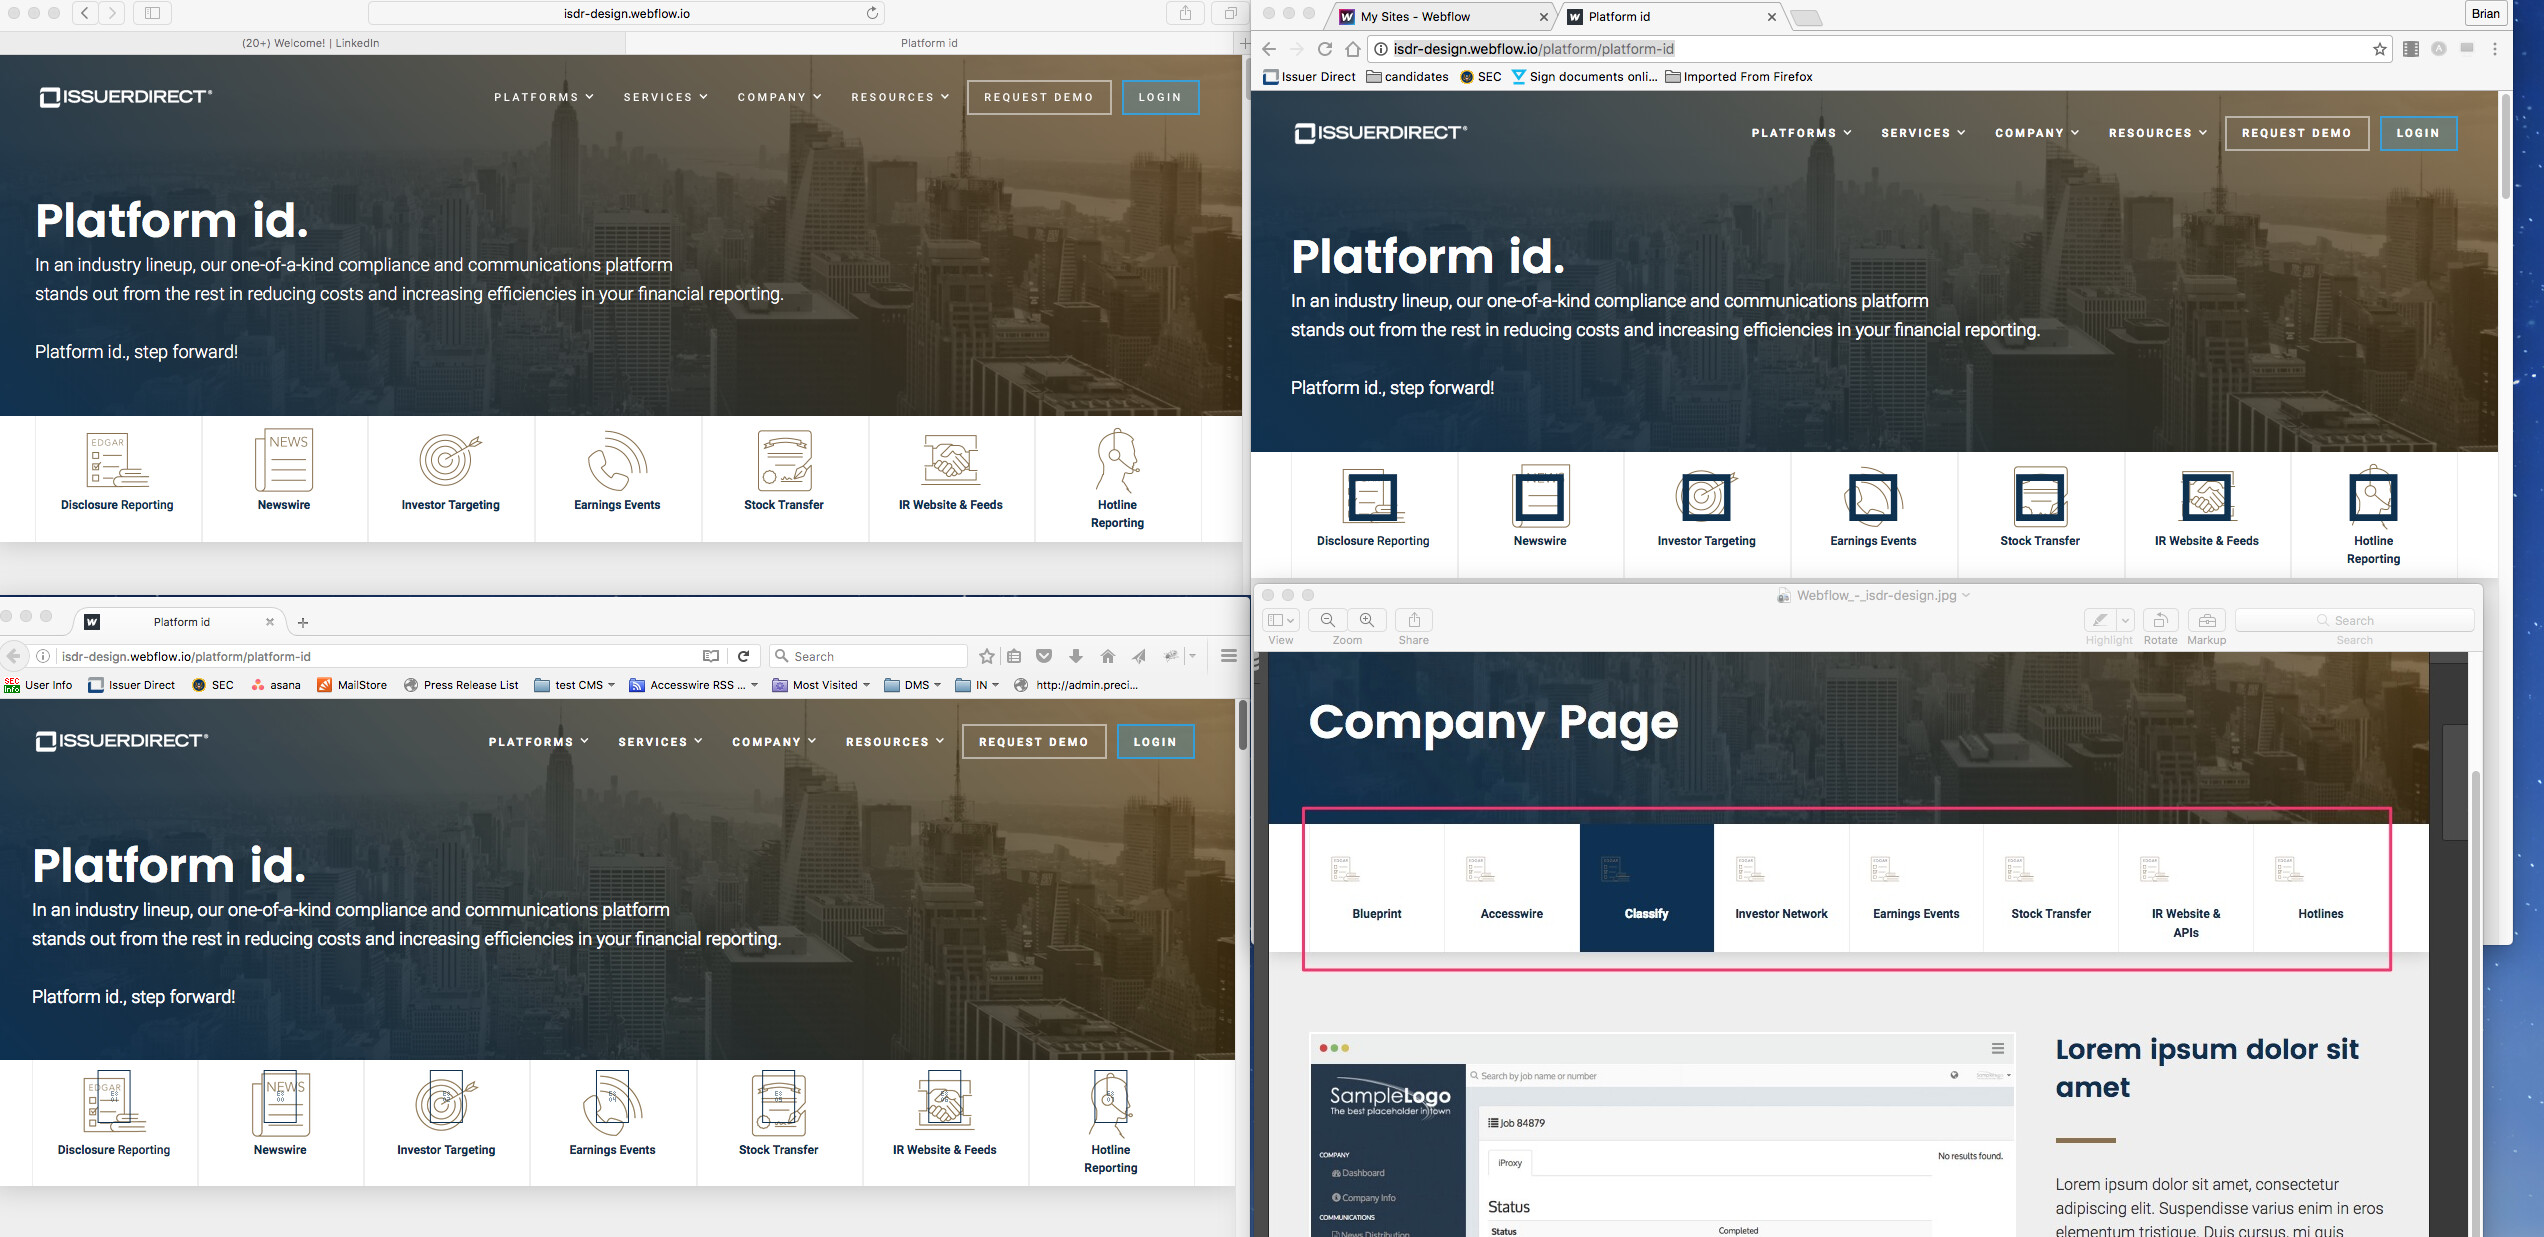Viewport: 2544px width, 1237px height.
Task: Click Firefox reload page button
Action: point(743,656)
